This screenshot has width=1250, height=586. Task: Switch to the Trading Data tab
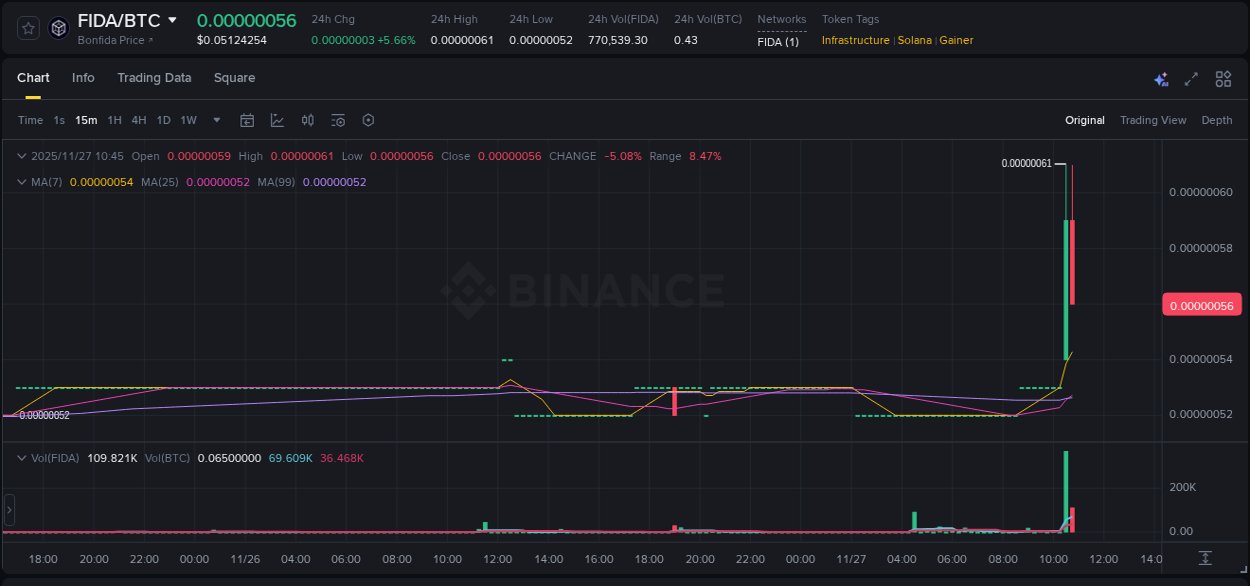[154, 77]
